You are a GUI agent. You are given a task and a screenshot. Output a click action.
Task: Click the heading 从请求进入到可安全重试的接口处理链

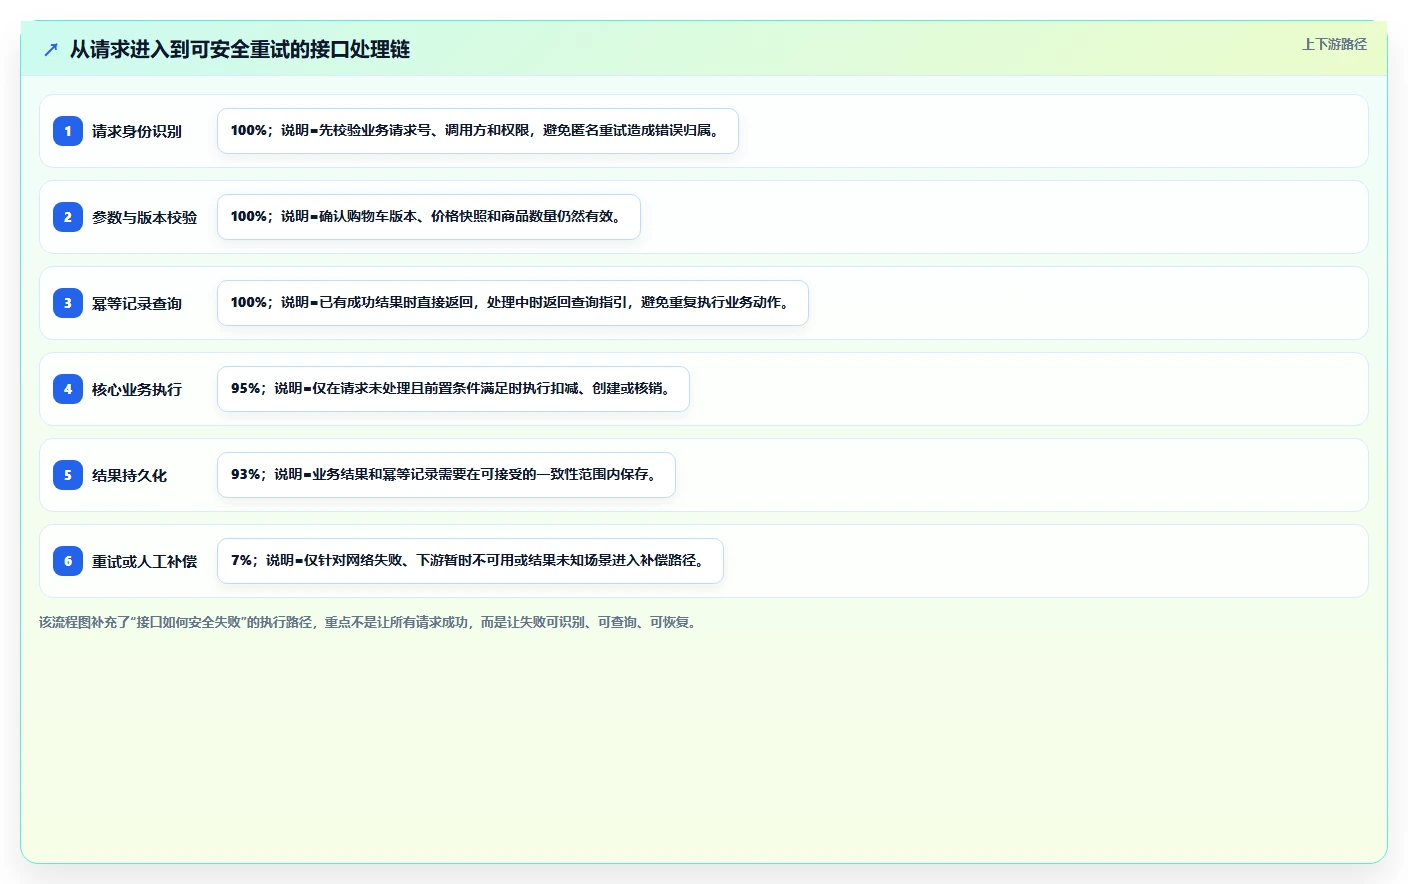240,49
